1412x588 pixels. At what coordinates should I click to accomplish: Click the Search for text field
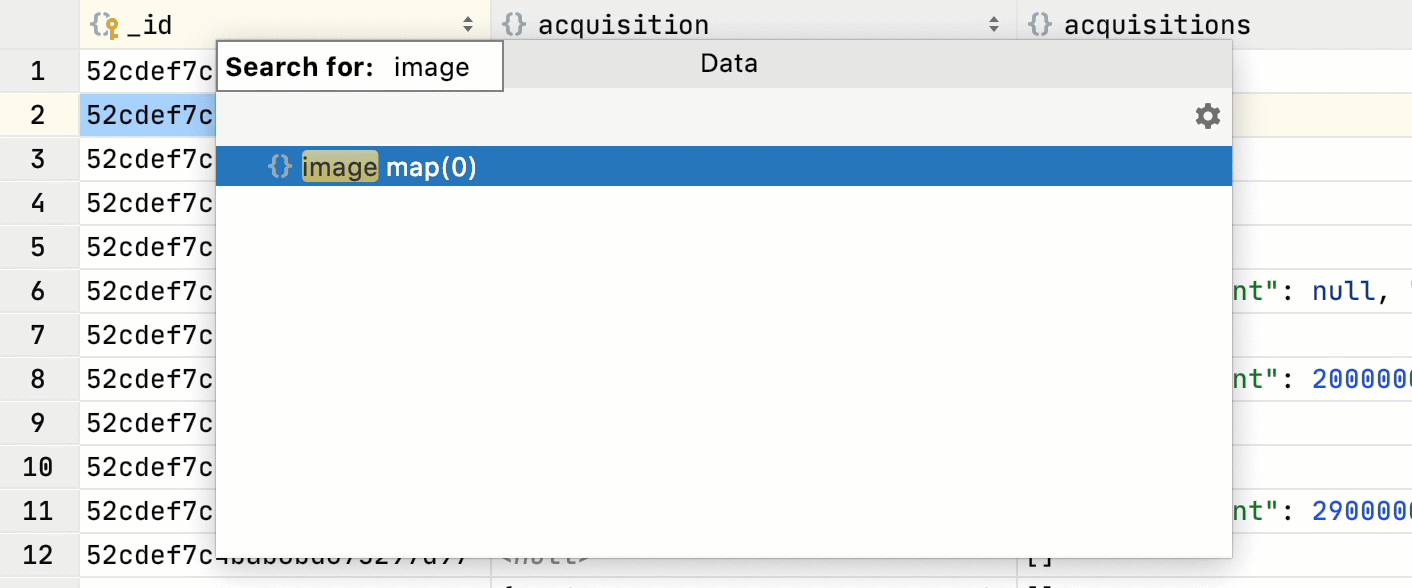[x=432, y=67]
